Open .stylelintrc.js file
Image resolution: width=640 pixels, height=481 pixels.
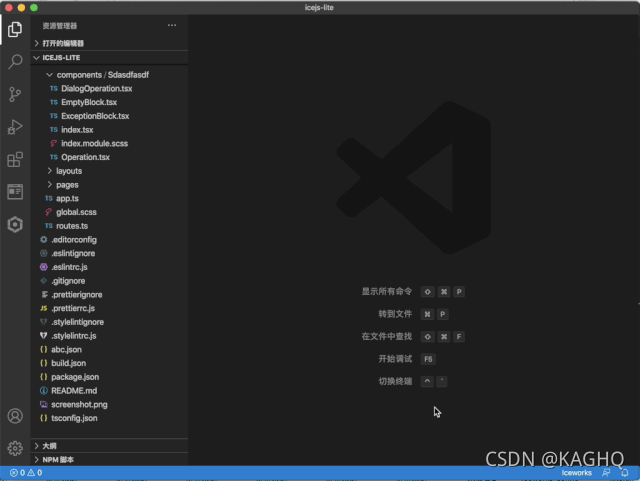(x=109, y=336)
